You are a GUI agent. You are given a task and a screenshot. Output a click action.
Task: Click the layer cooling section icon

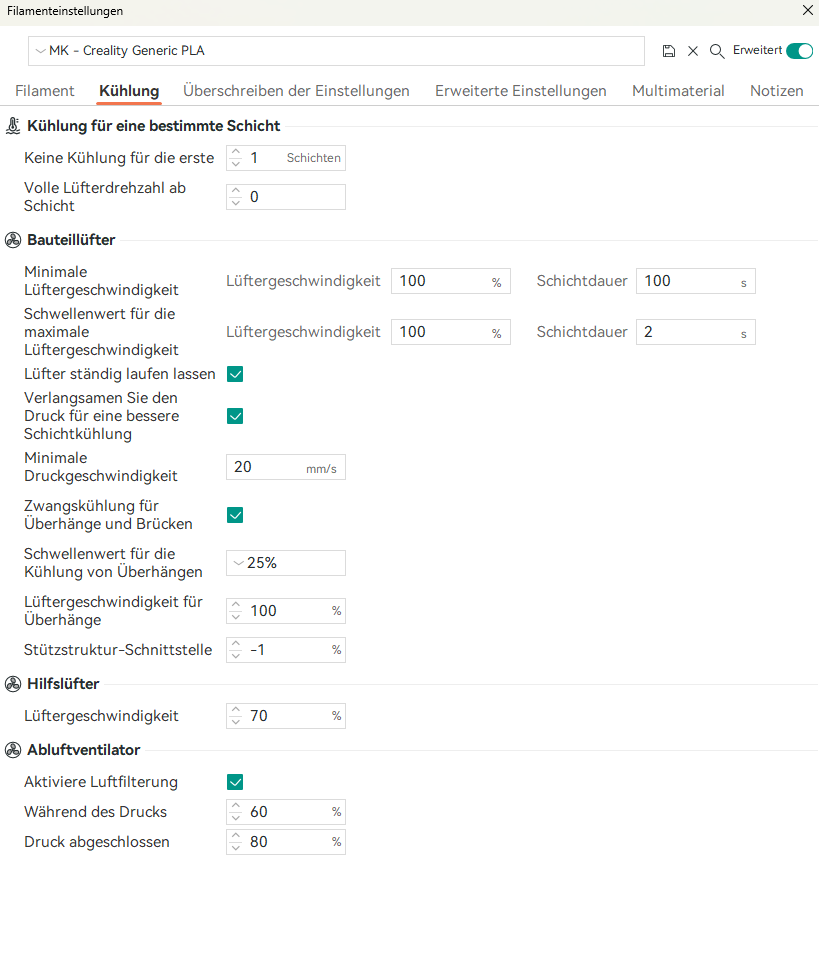[x=13, y=126]
